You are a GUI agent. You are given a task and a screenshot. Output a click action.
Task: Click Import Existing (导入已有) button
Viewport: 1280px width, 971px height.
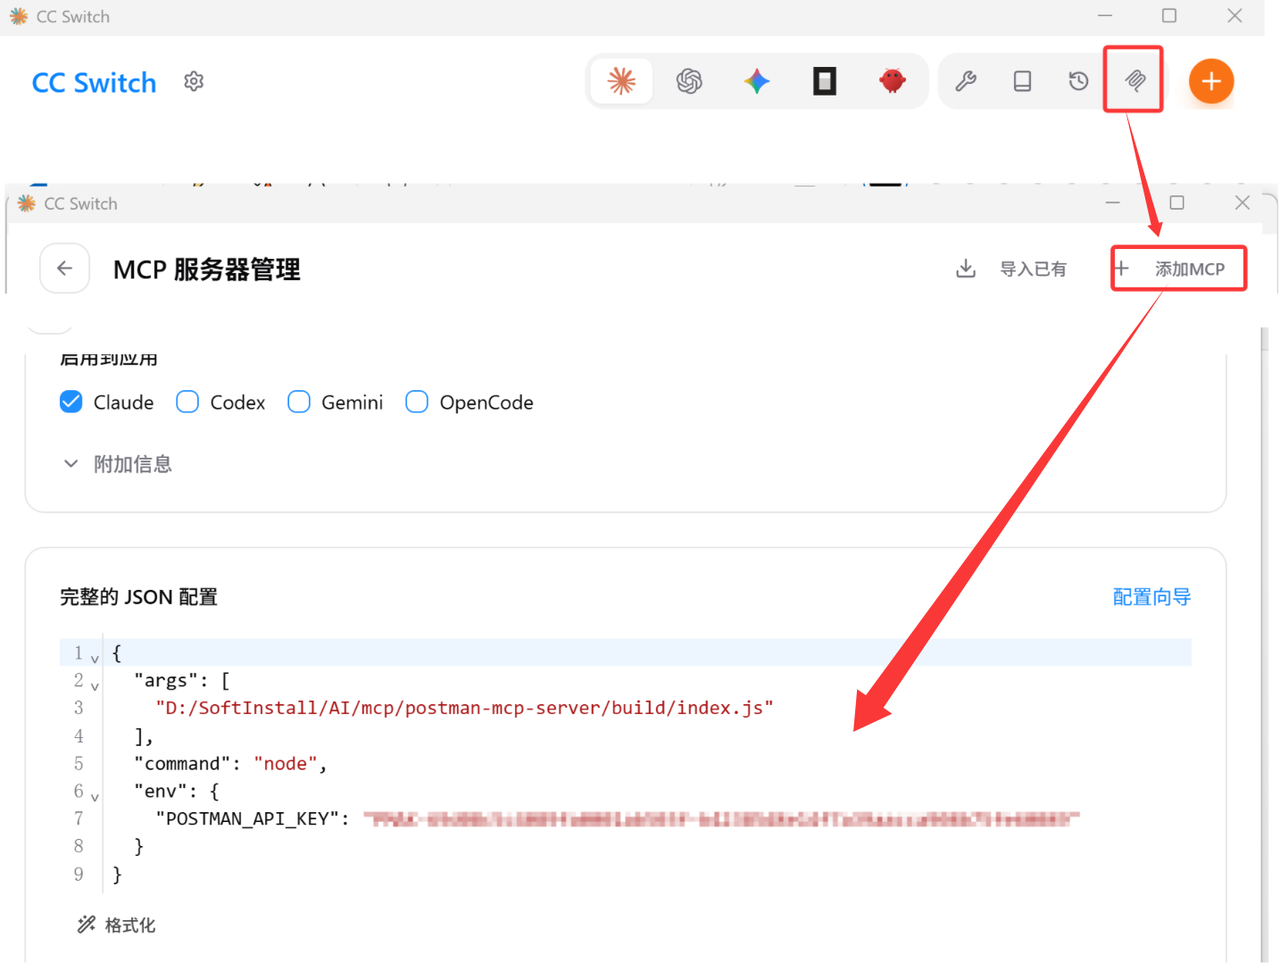[x=1012, y=268]
